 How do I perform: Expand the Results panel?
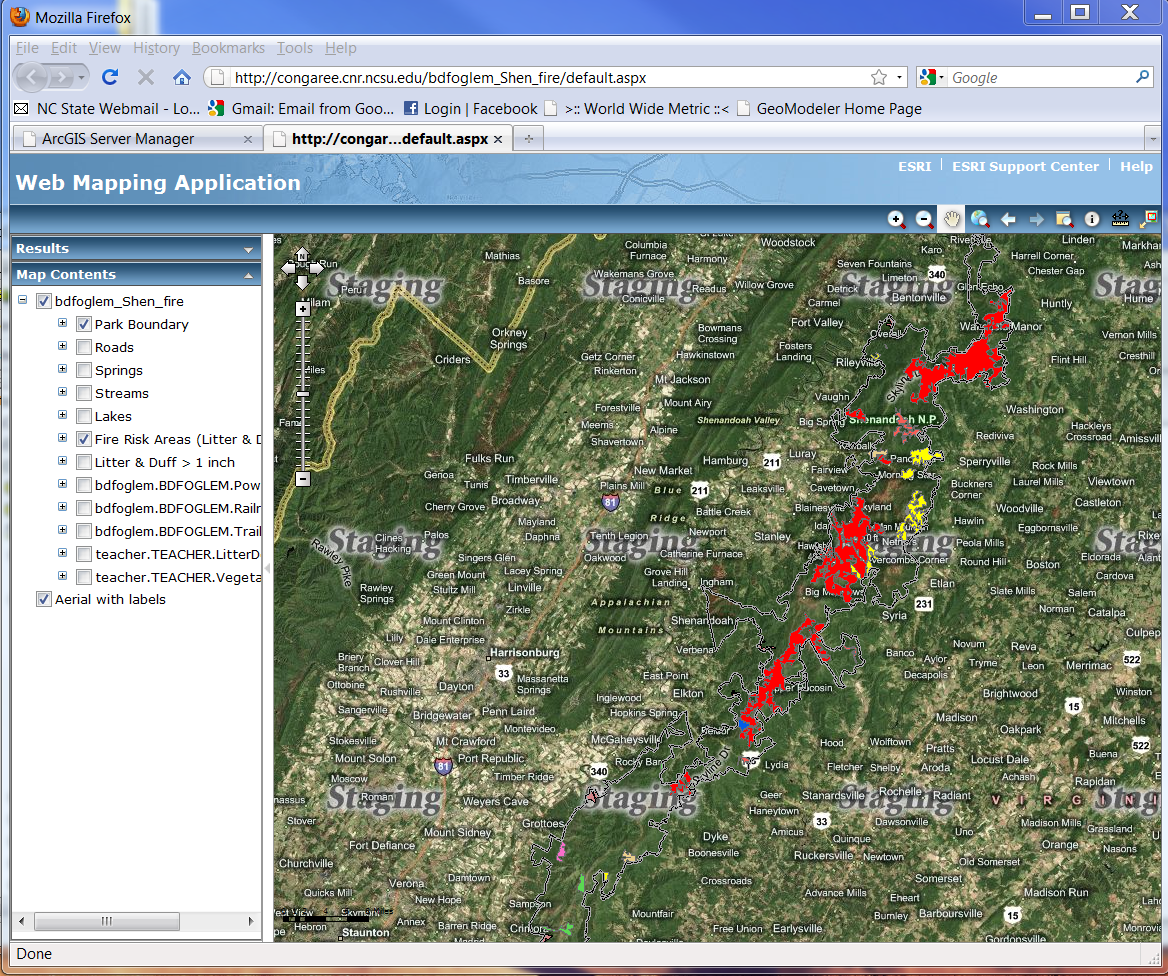click(x=248, y=249)
